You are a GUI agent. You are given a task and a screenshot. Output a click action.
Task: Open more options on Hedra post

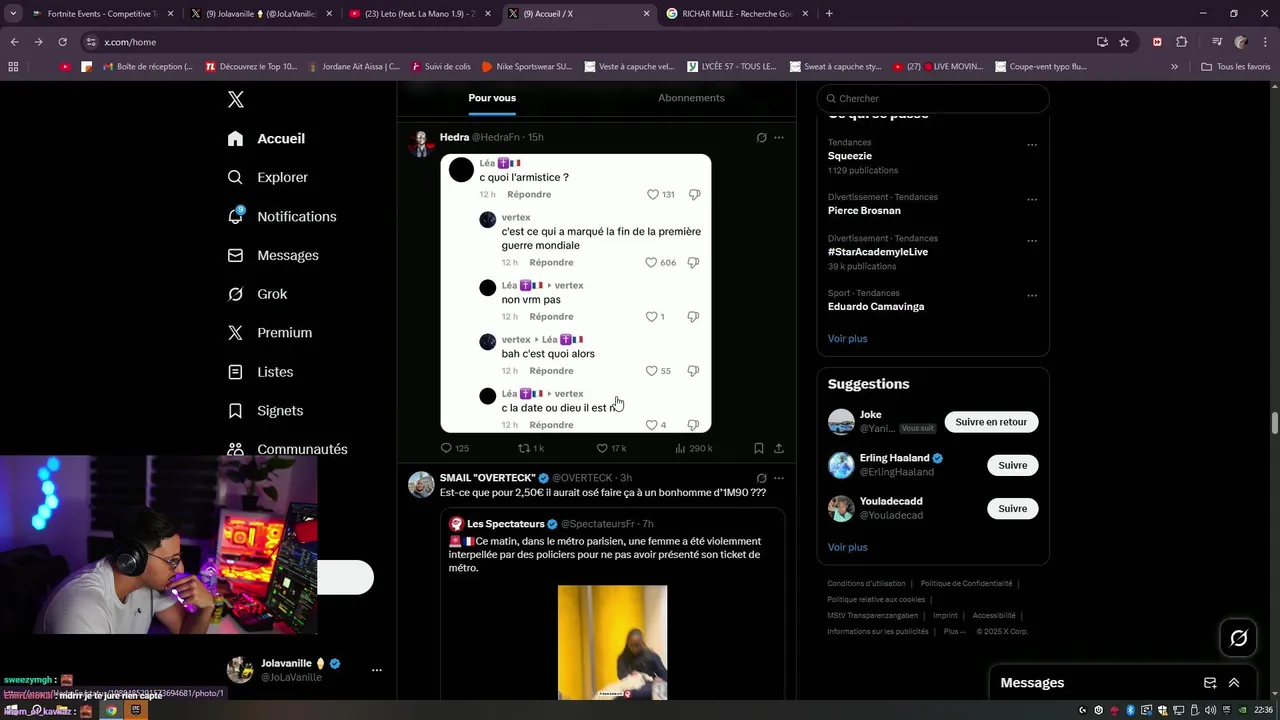779,138
